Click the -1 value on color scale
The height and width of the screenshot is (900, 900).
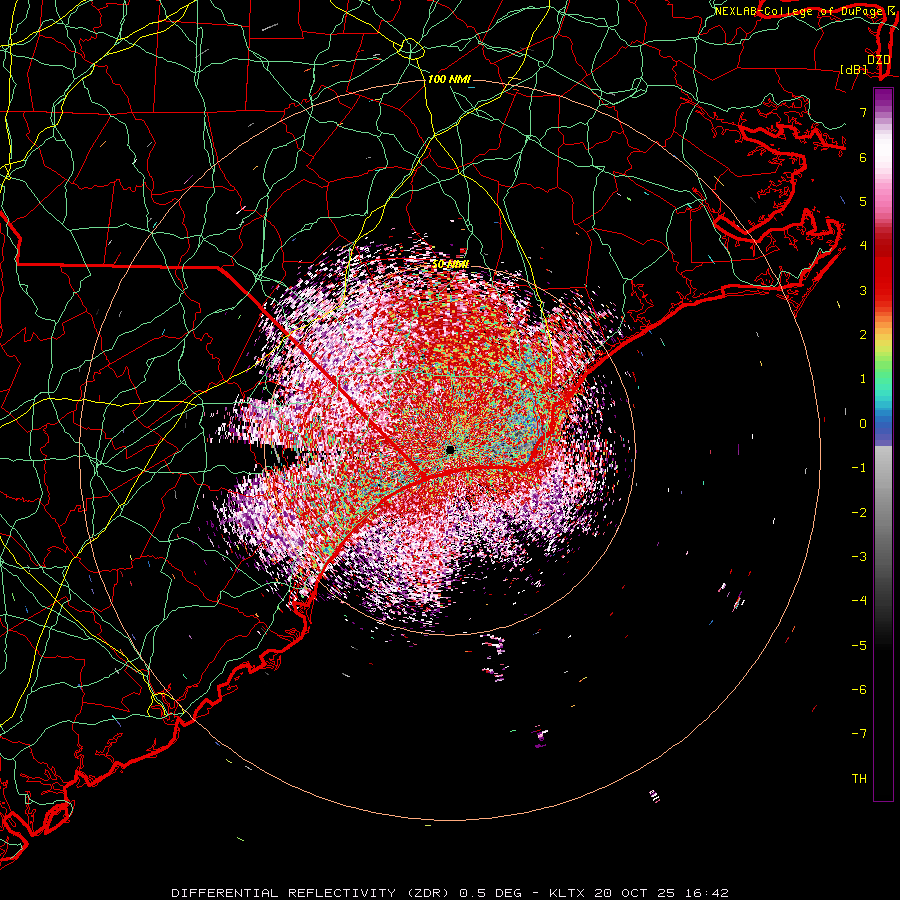click(x=859, y=468)
